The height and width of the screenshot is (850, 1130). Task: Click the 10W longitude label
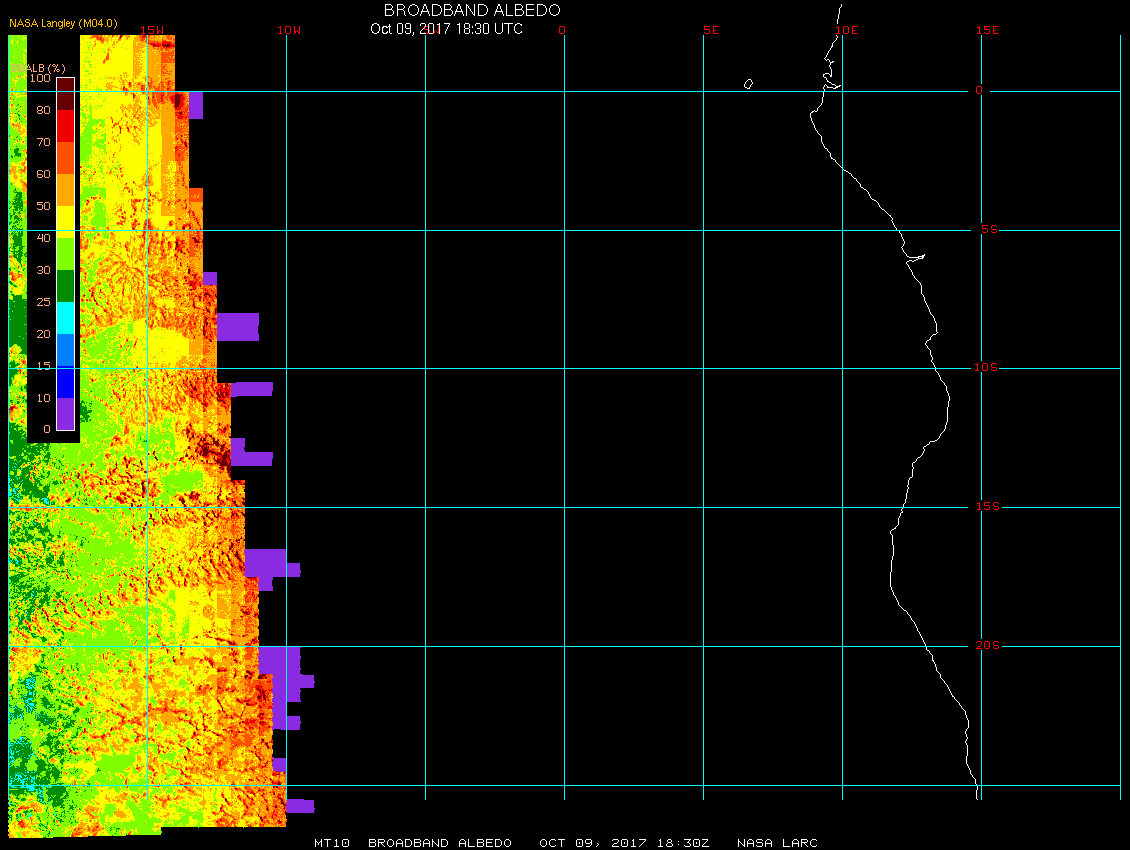tap(288, 30)
